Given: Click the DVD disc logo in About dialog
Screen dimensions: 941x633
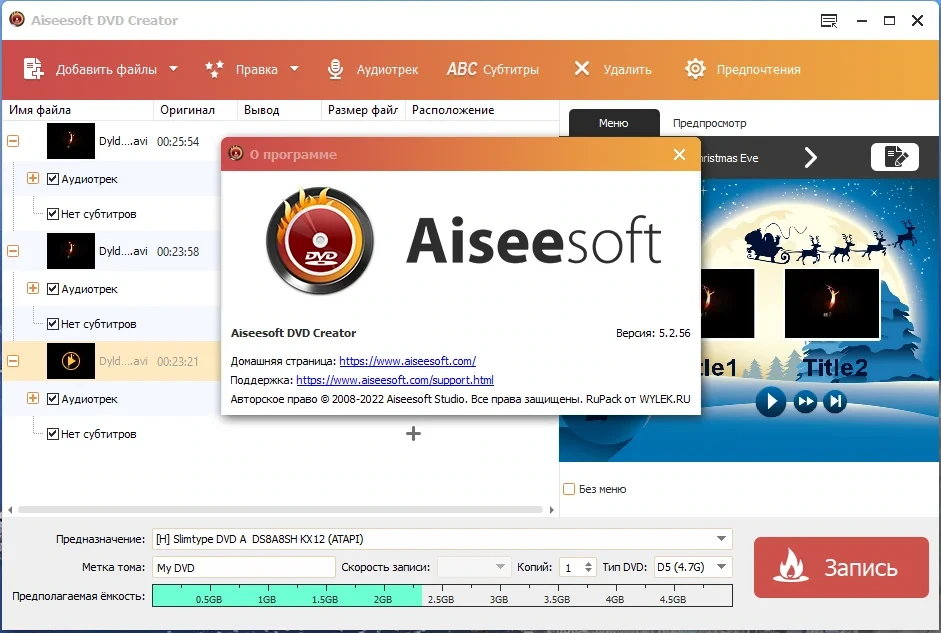Looking at the screenshot, I should (320, 241).
